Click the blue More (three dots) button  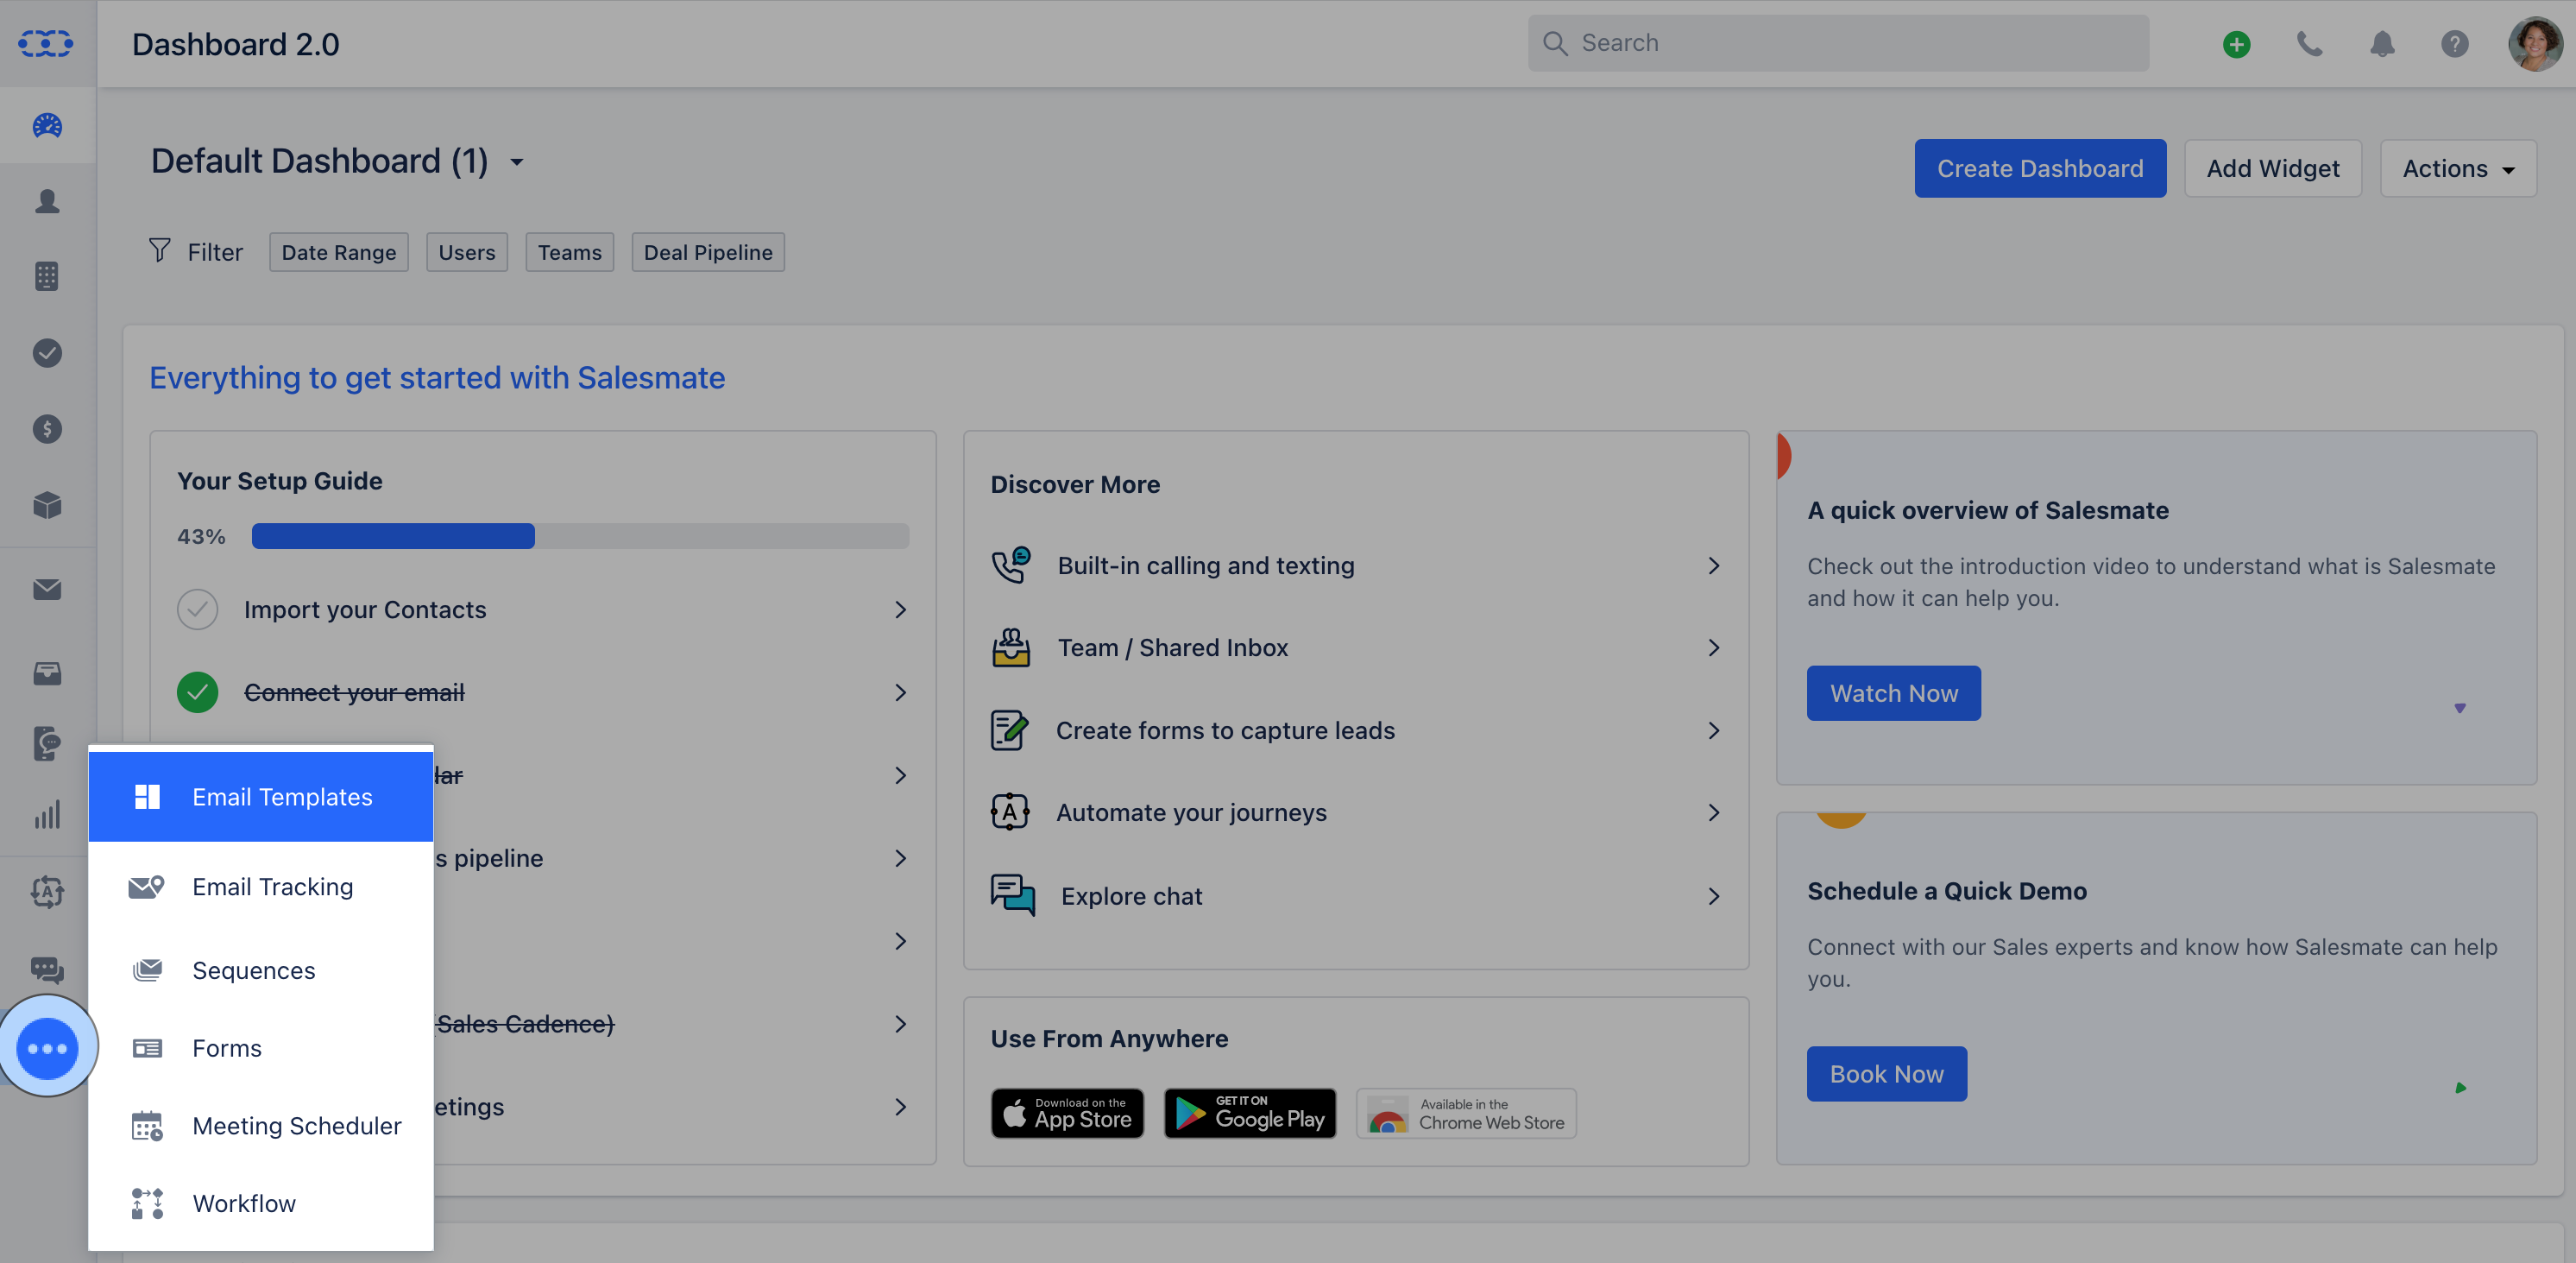click(x=47, y=1048)
